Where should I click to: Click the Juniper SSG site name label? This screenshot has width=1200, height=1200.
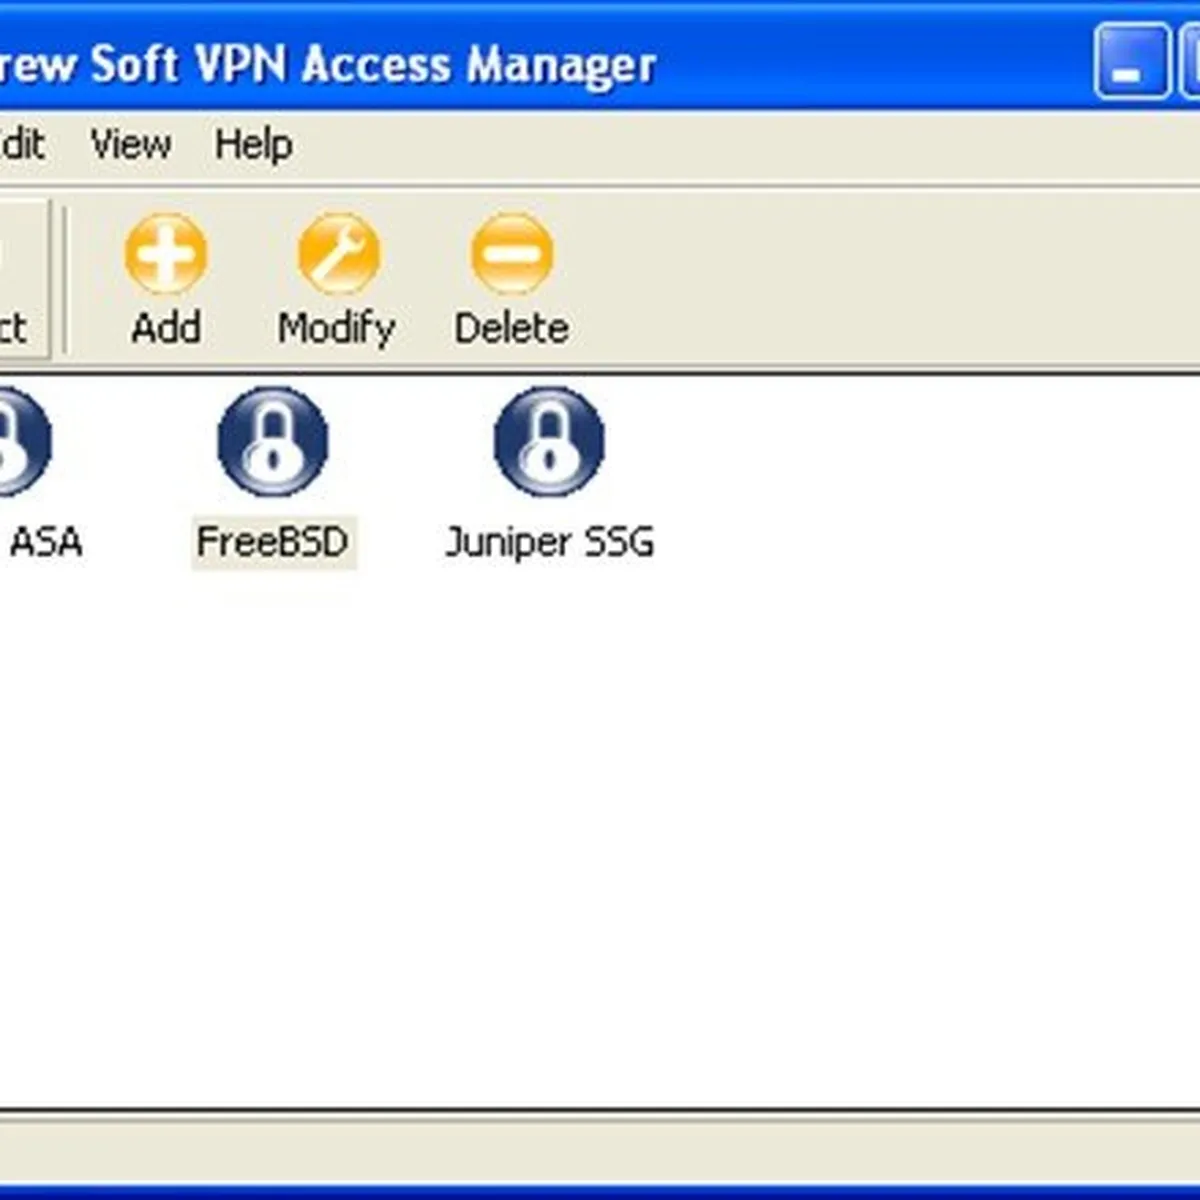pyautogui.click(x=549, y=543)
